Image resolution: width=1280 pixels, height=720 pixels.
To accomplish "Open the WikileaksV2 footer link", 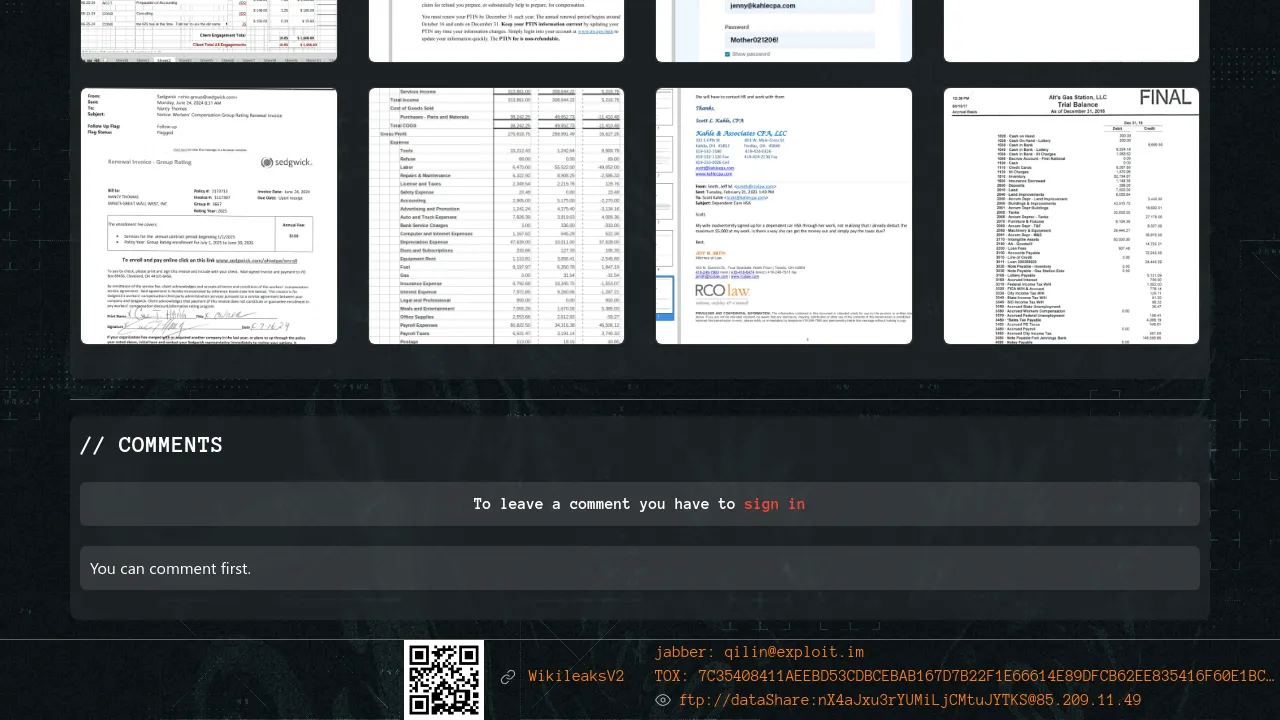I will point(576,677).
